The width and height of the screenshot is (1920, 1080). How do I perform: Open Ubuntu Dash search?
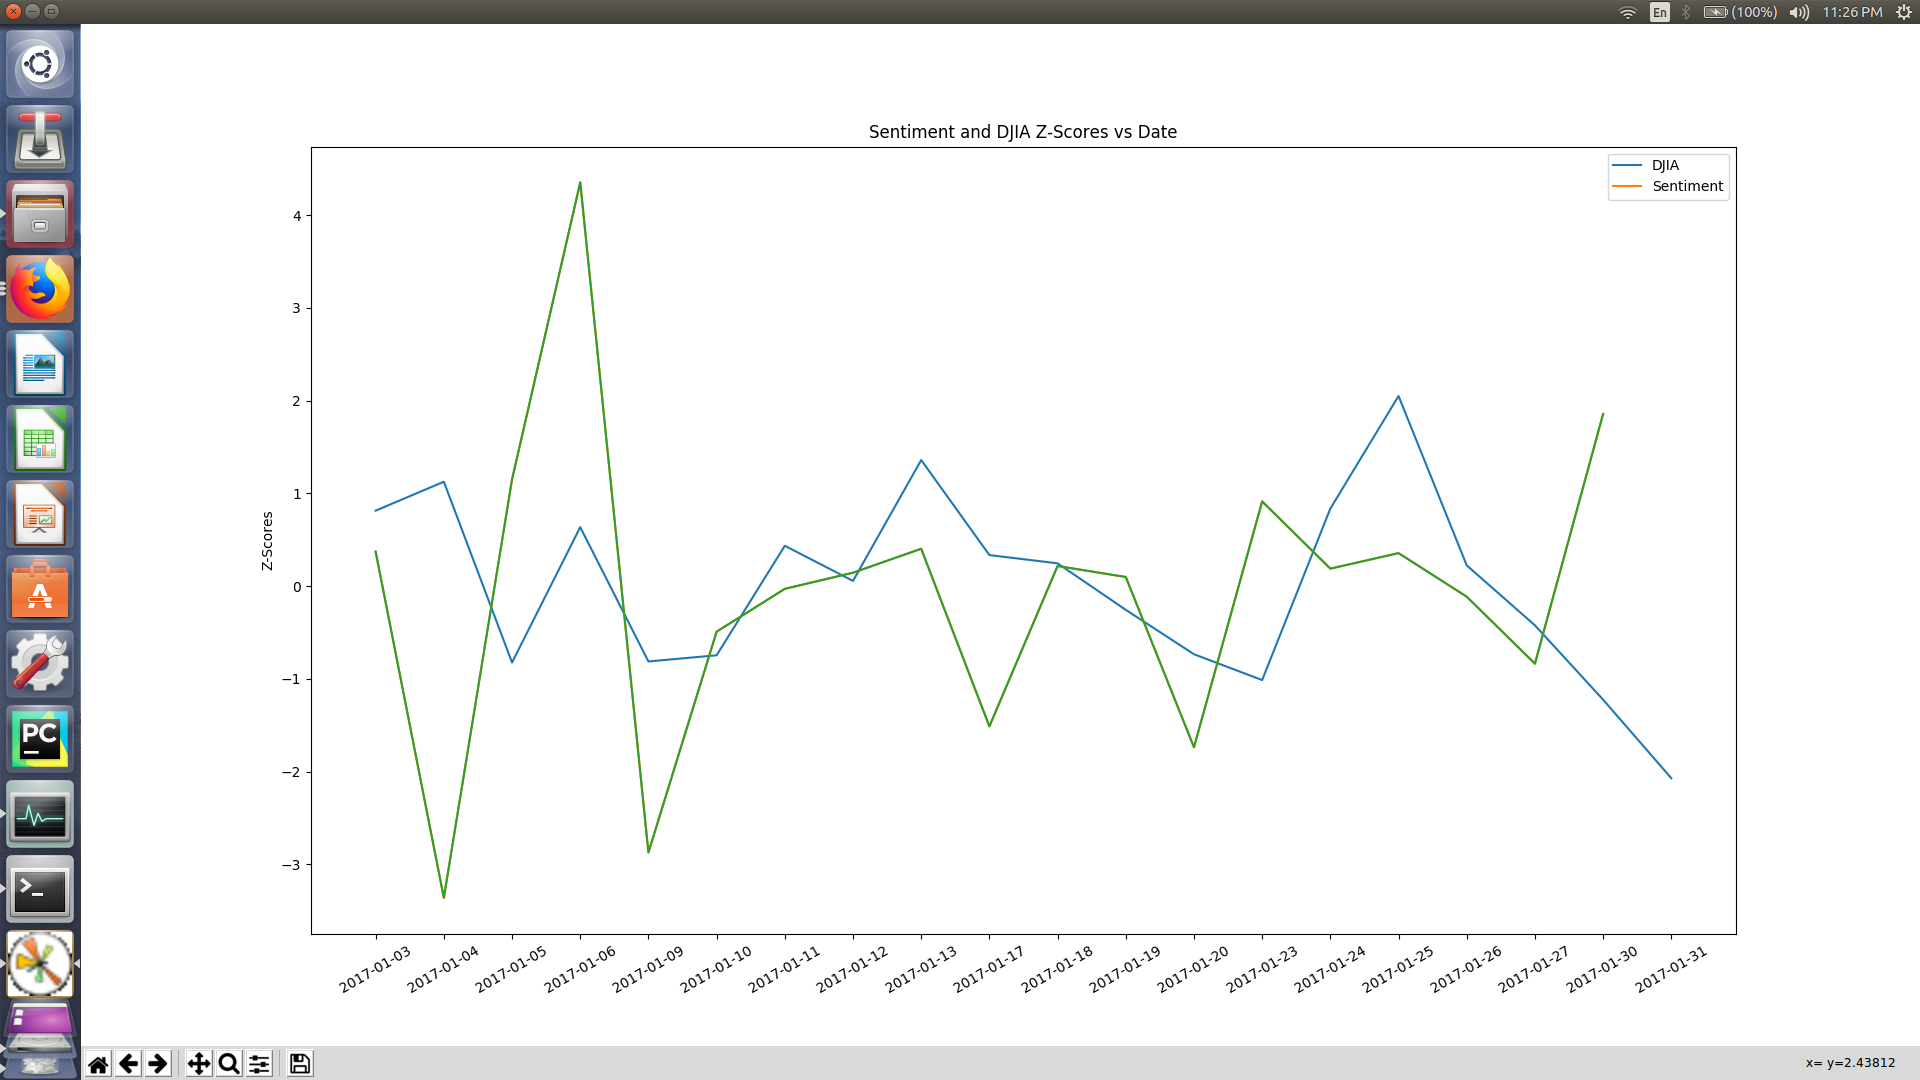tap(40, 65)
